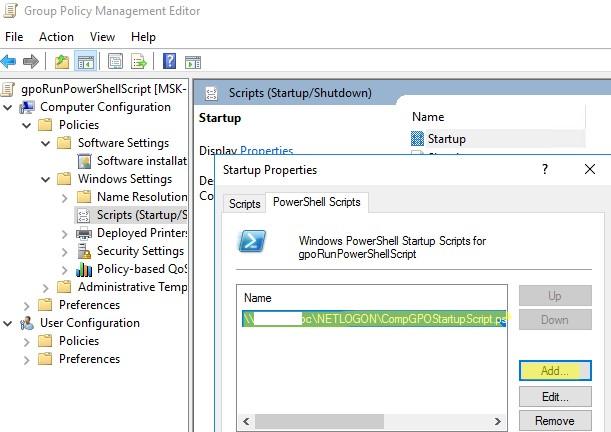Image resolution: width=611 pixels, height=432 pixels.
Task: Toggle the Show/Hide Console Tree icon
Action: pos(85,62)
